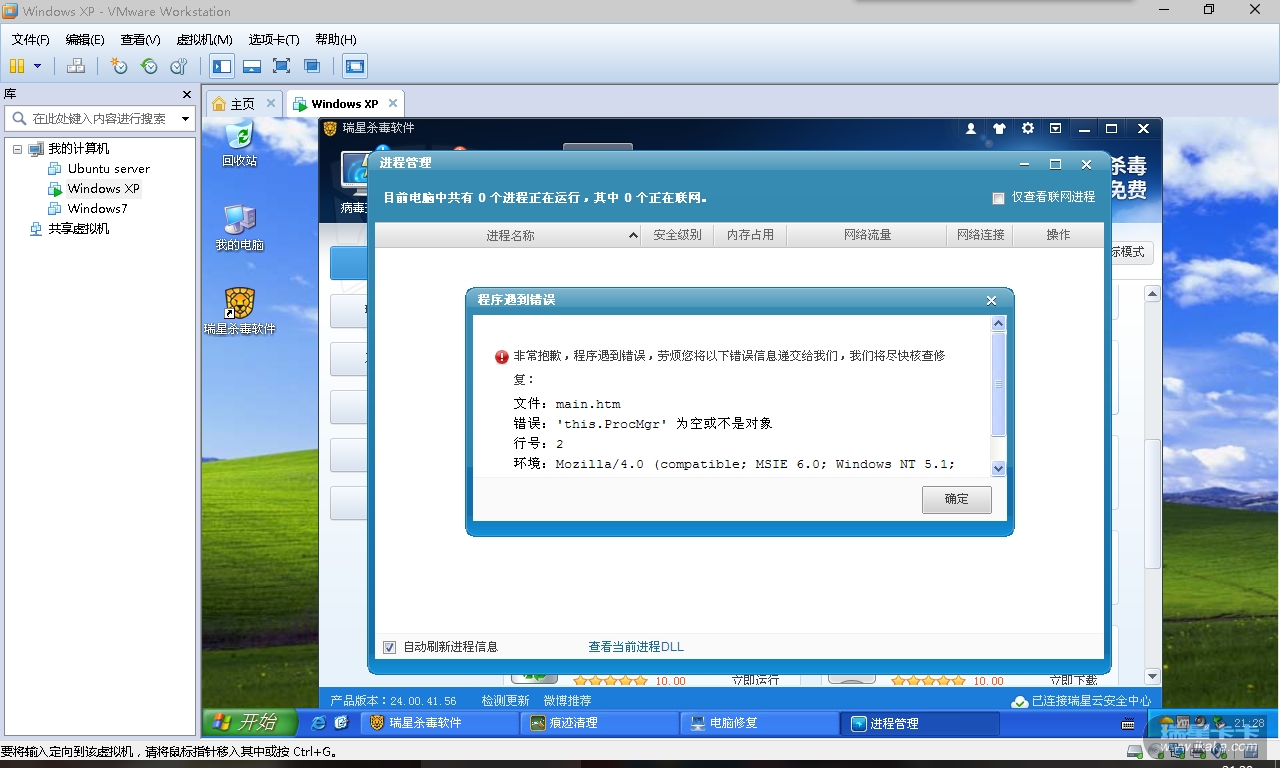Collapse the 我的计算机 tree node

17,149
